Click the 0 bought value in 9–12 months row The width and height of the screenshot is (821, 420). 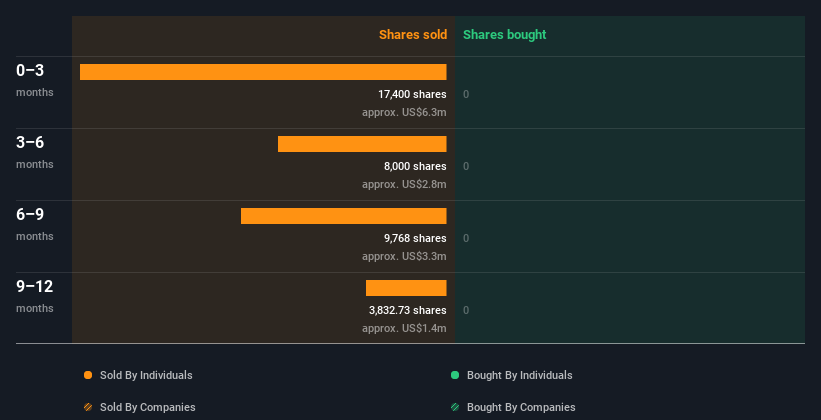click(x=466, y=311)
